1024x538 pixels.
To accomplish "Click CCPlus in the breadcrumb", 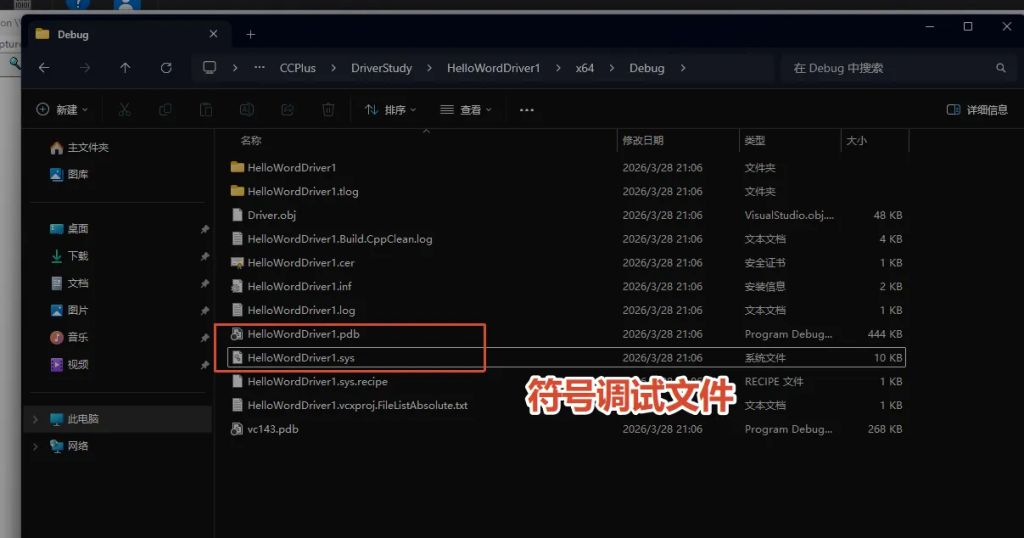I will pyautogui.click(x=298, y=68).
